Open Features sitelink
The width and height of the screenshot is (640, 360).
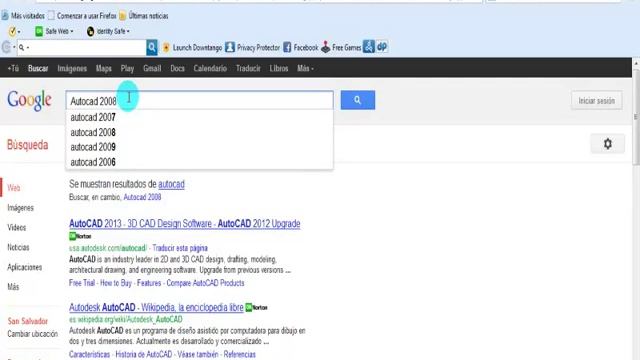tap(149, 283)
